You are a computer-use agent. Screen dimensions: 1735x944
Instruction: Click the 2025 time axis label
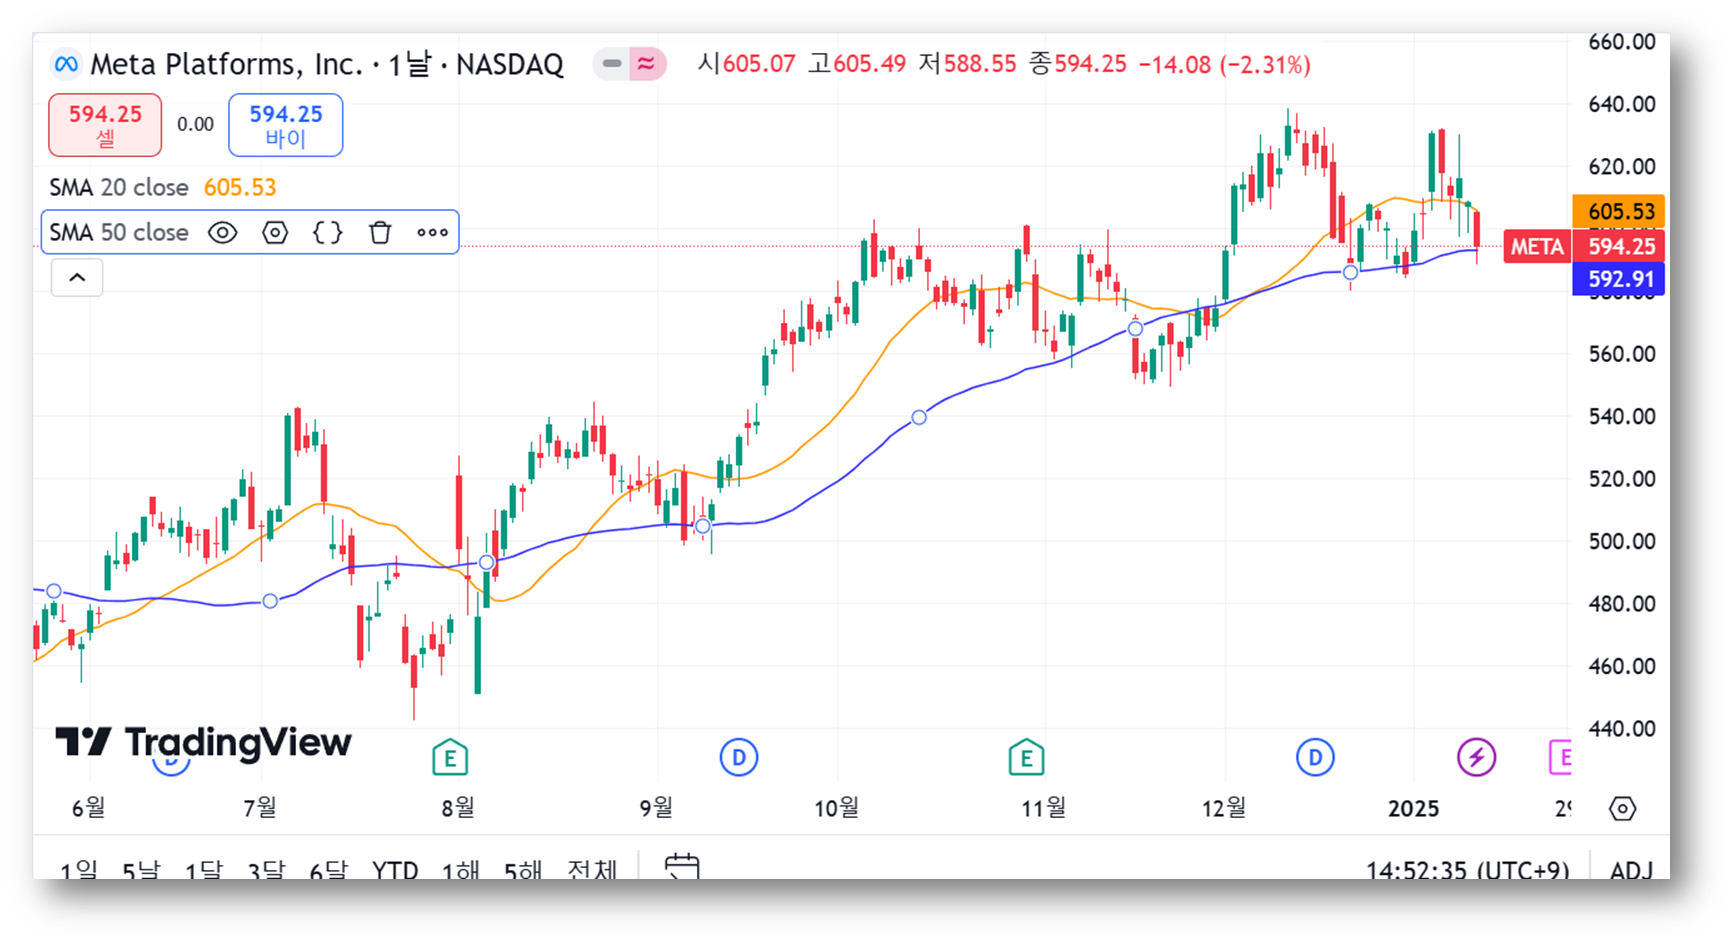pyautogui.click(x=1413, y=808)
